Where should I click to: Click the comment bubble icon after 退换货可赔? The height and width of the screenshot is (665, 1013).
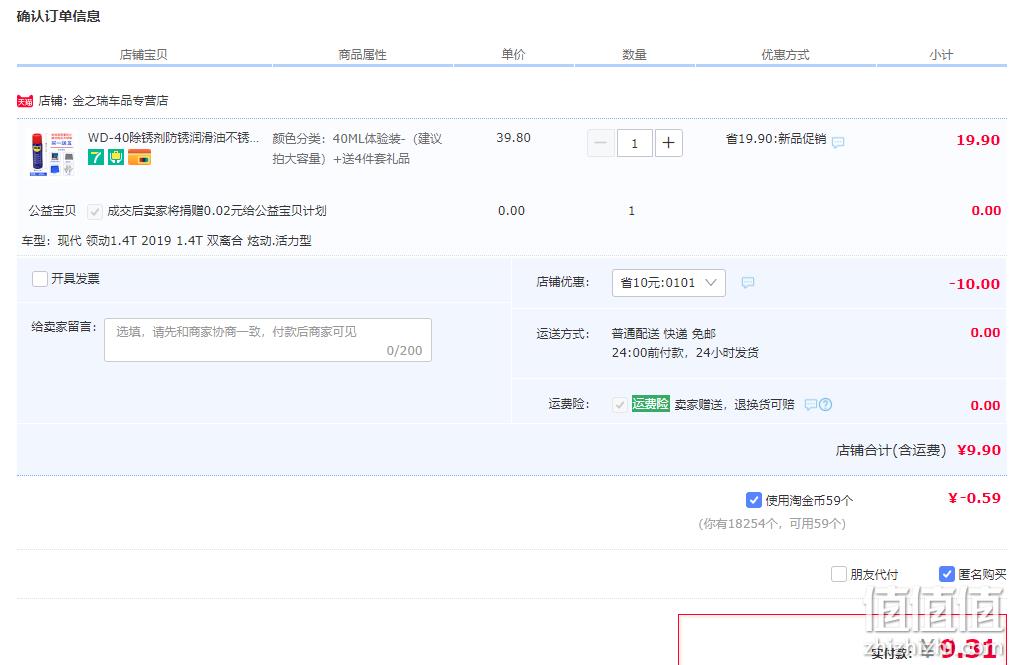click(x=811, y=405)
